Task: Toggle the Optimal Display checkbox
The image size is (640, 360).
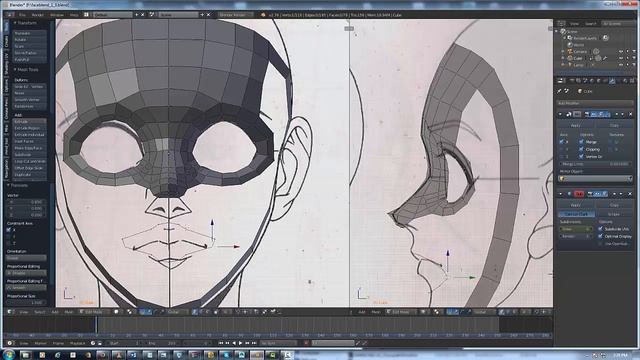Action: click(x=600, y=236)
